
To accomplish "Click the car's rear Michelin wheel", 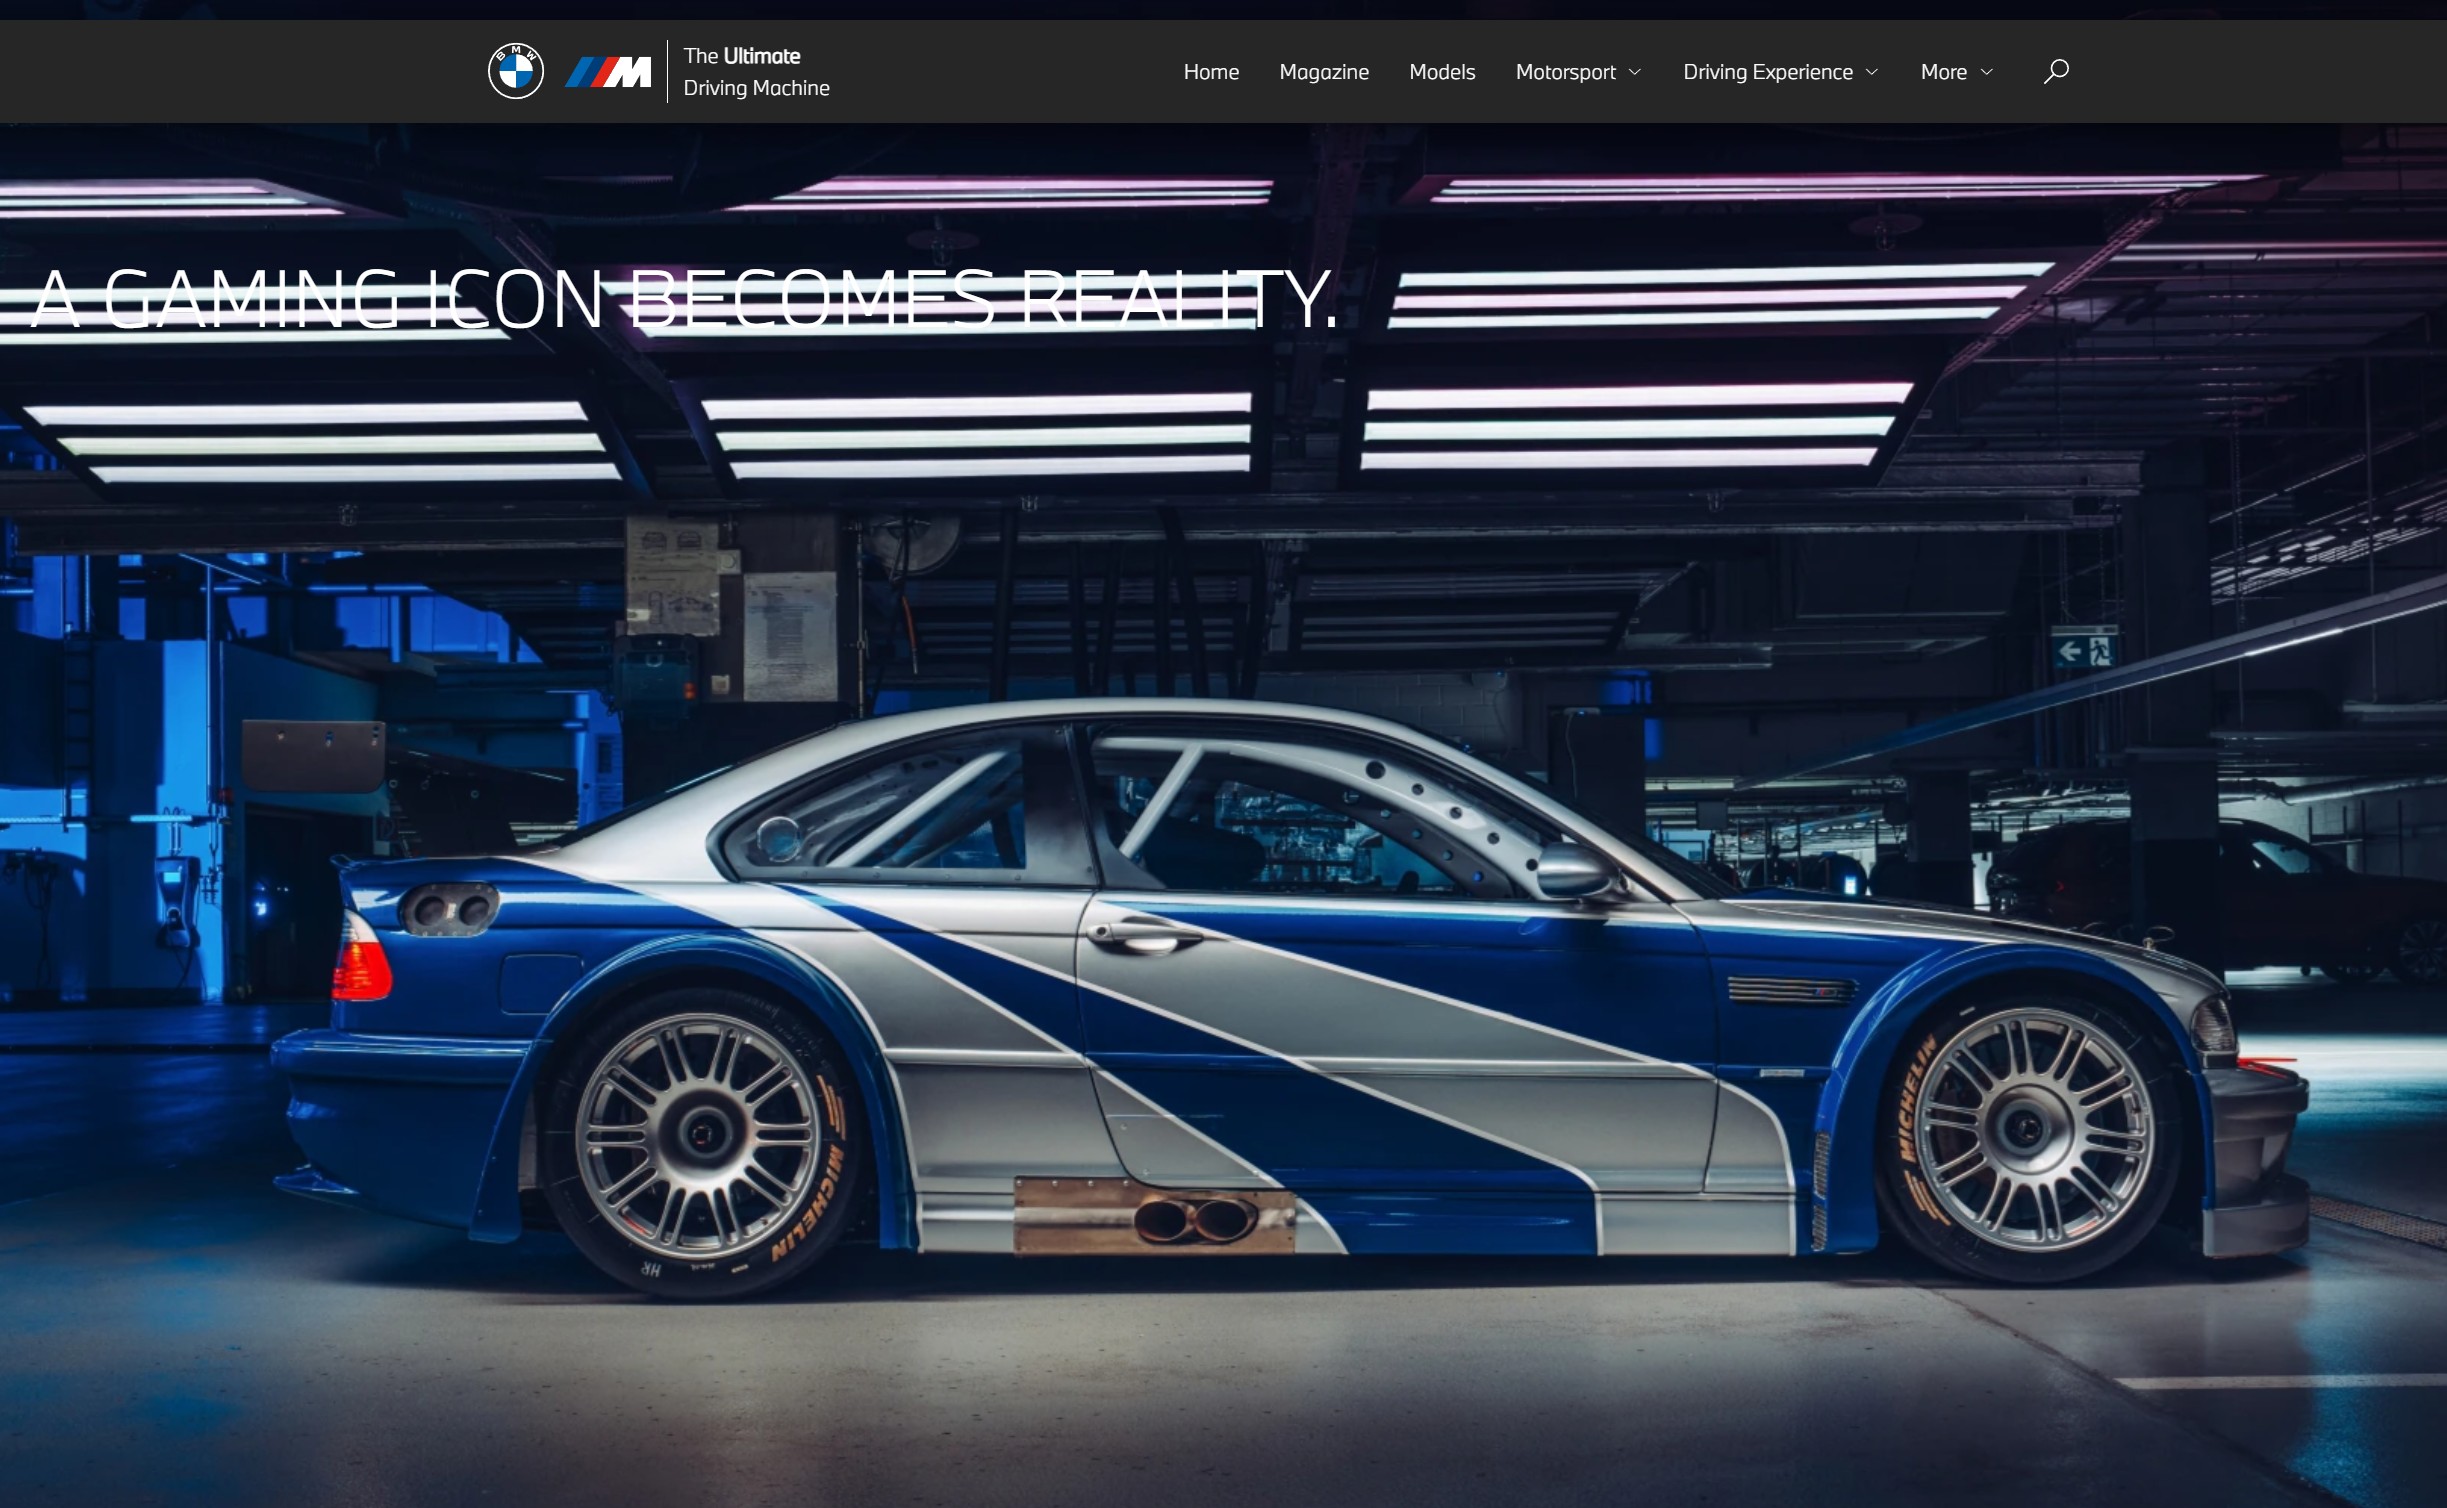I will pyautogui.click(x=703, y=1134).
